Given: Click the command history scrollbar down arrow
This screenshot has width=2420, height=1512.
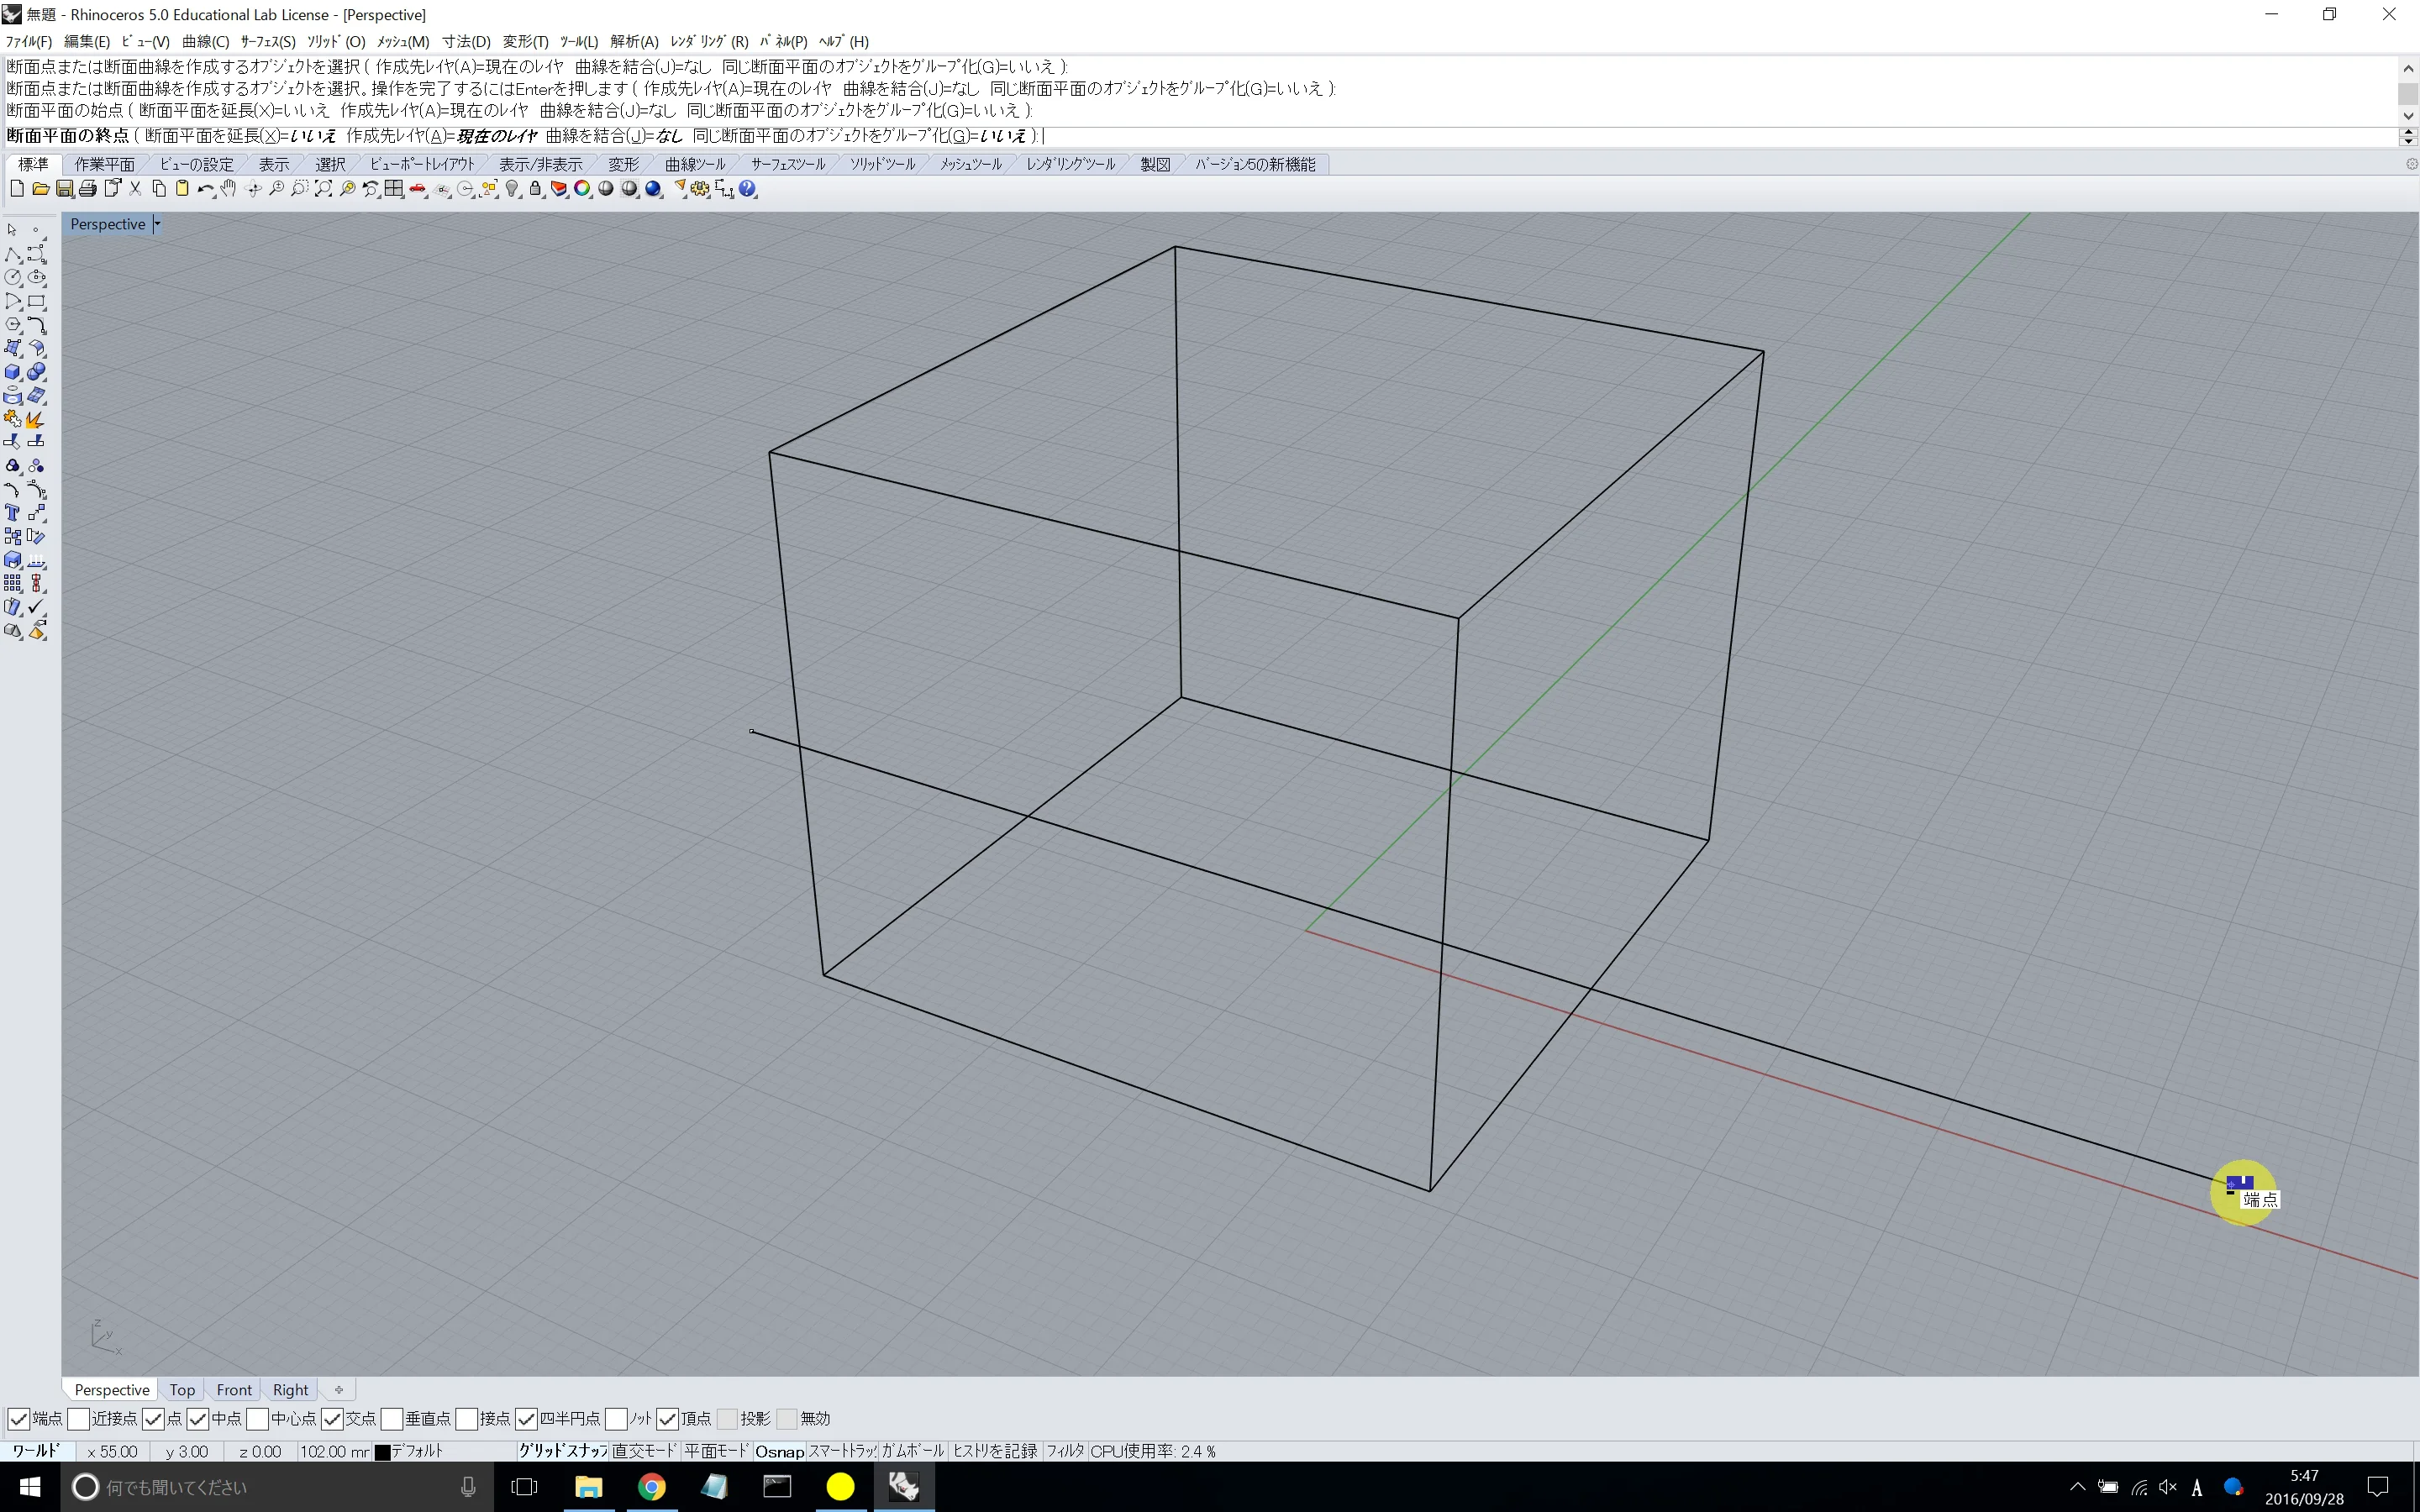Looking at the screenshot, I should 2408,116.
